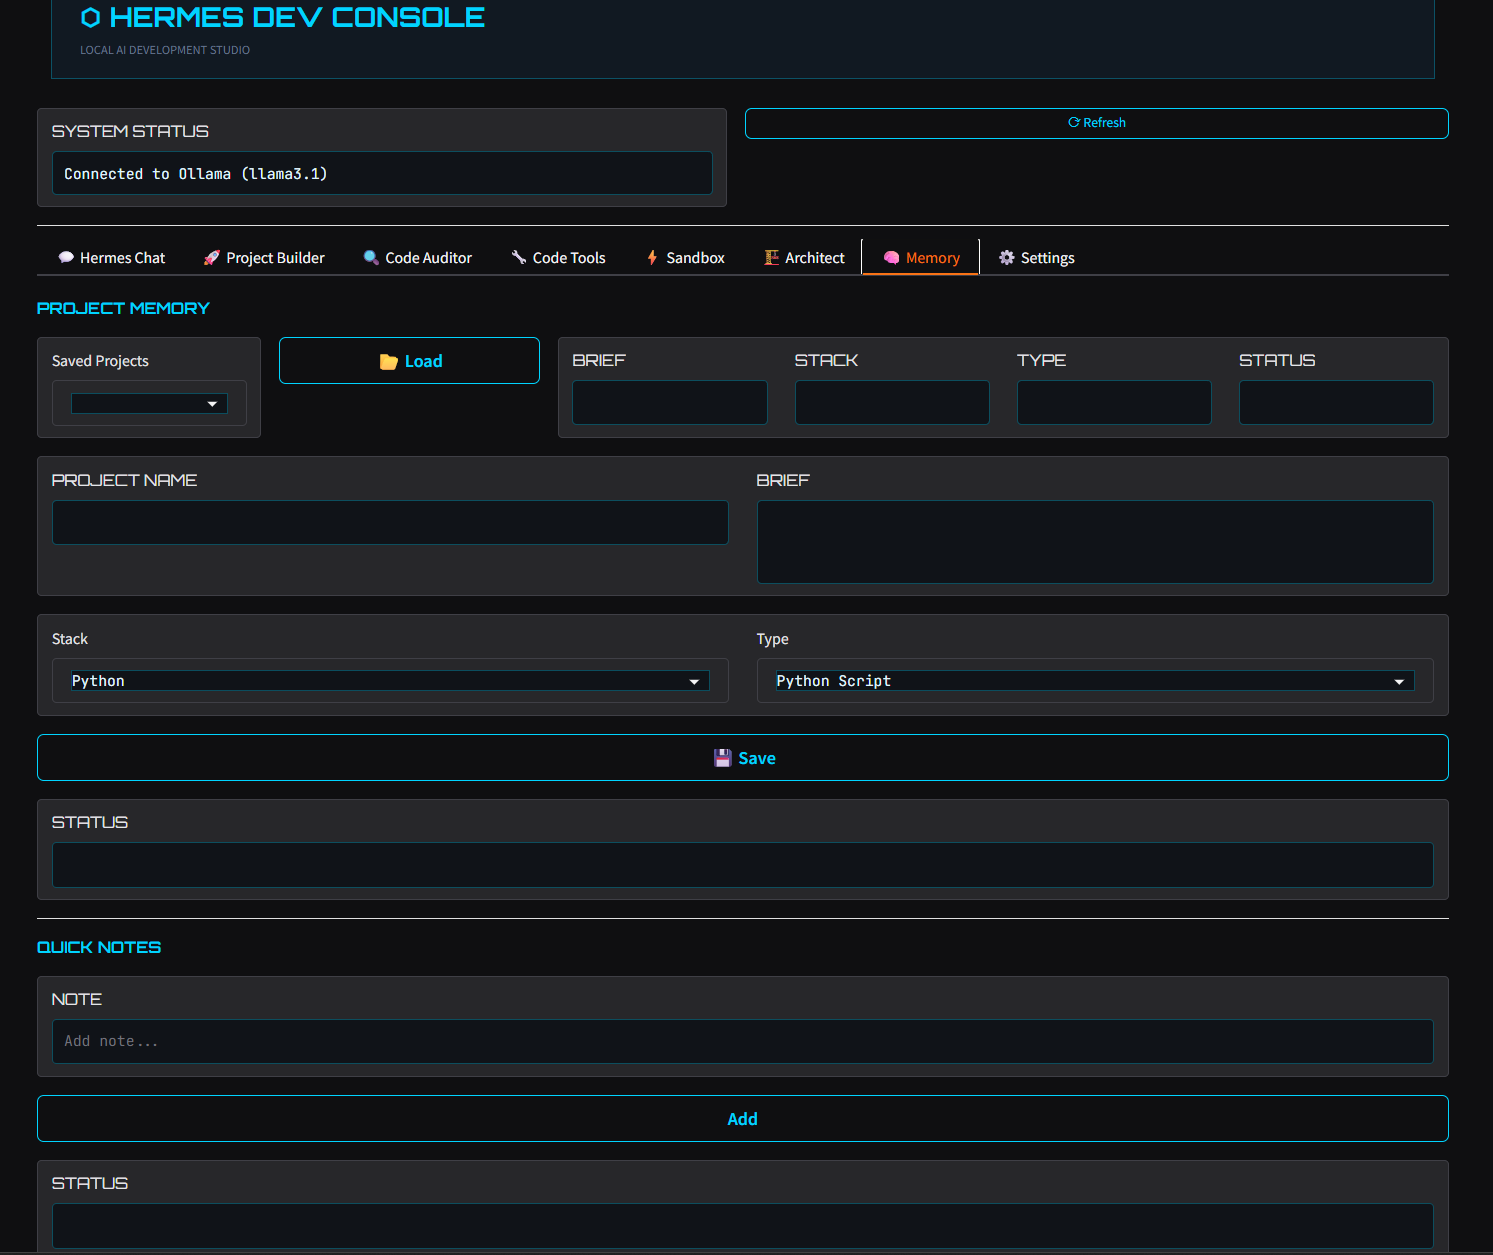Click the magnifier icon of Code Auditor
Viewport: 1493px width, 1255px height.
click(371, 258)
